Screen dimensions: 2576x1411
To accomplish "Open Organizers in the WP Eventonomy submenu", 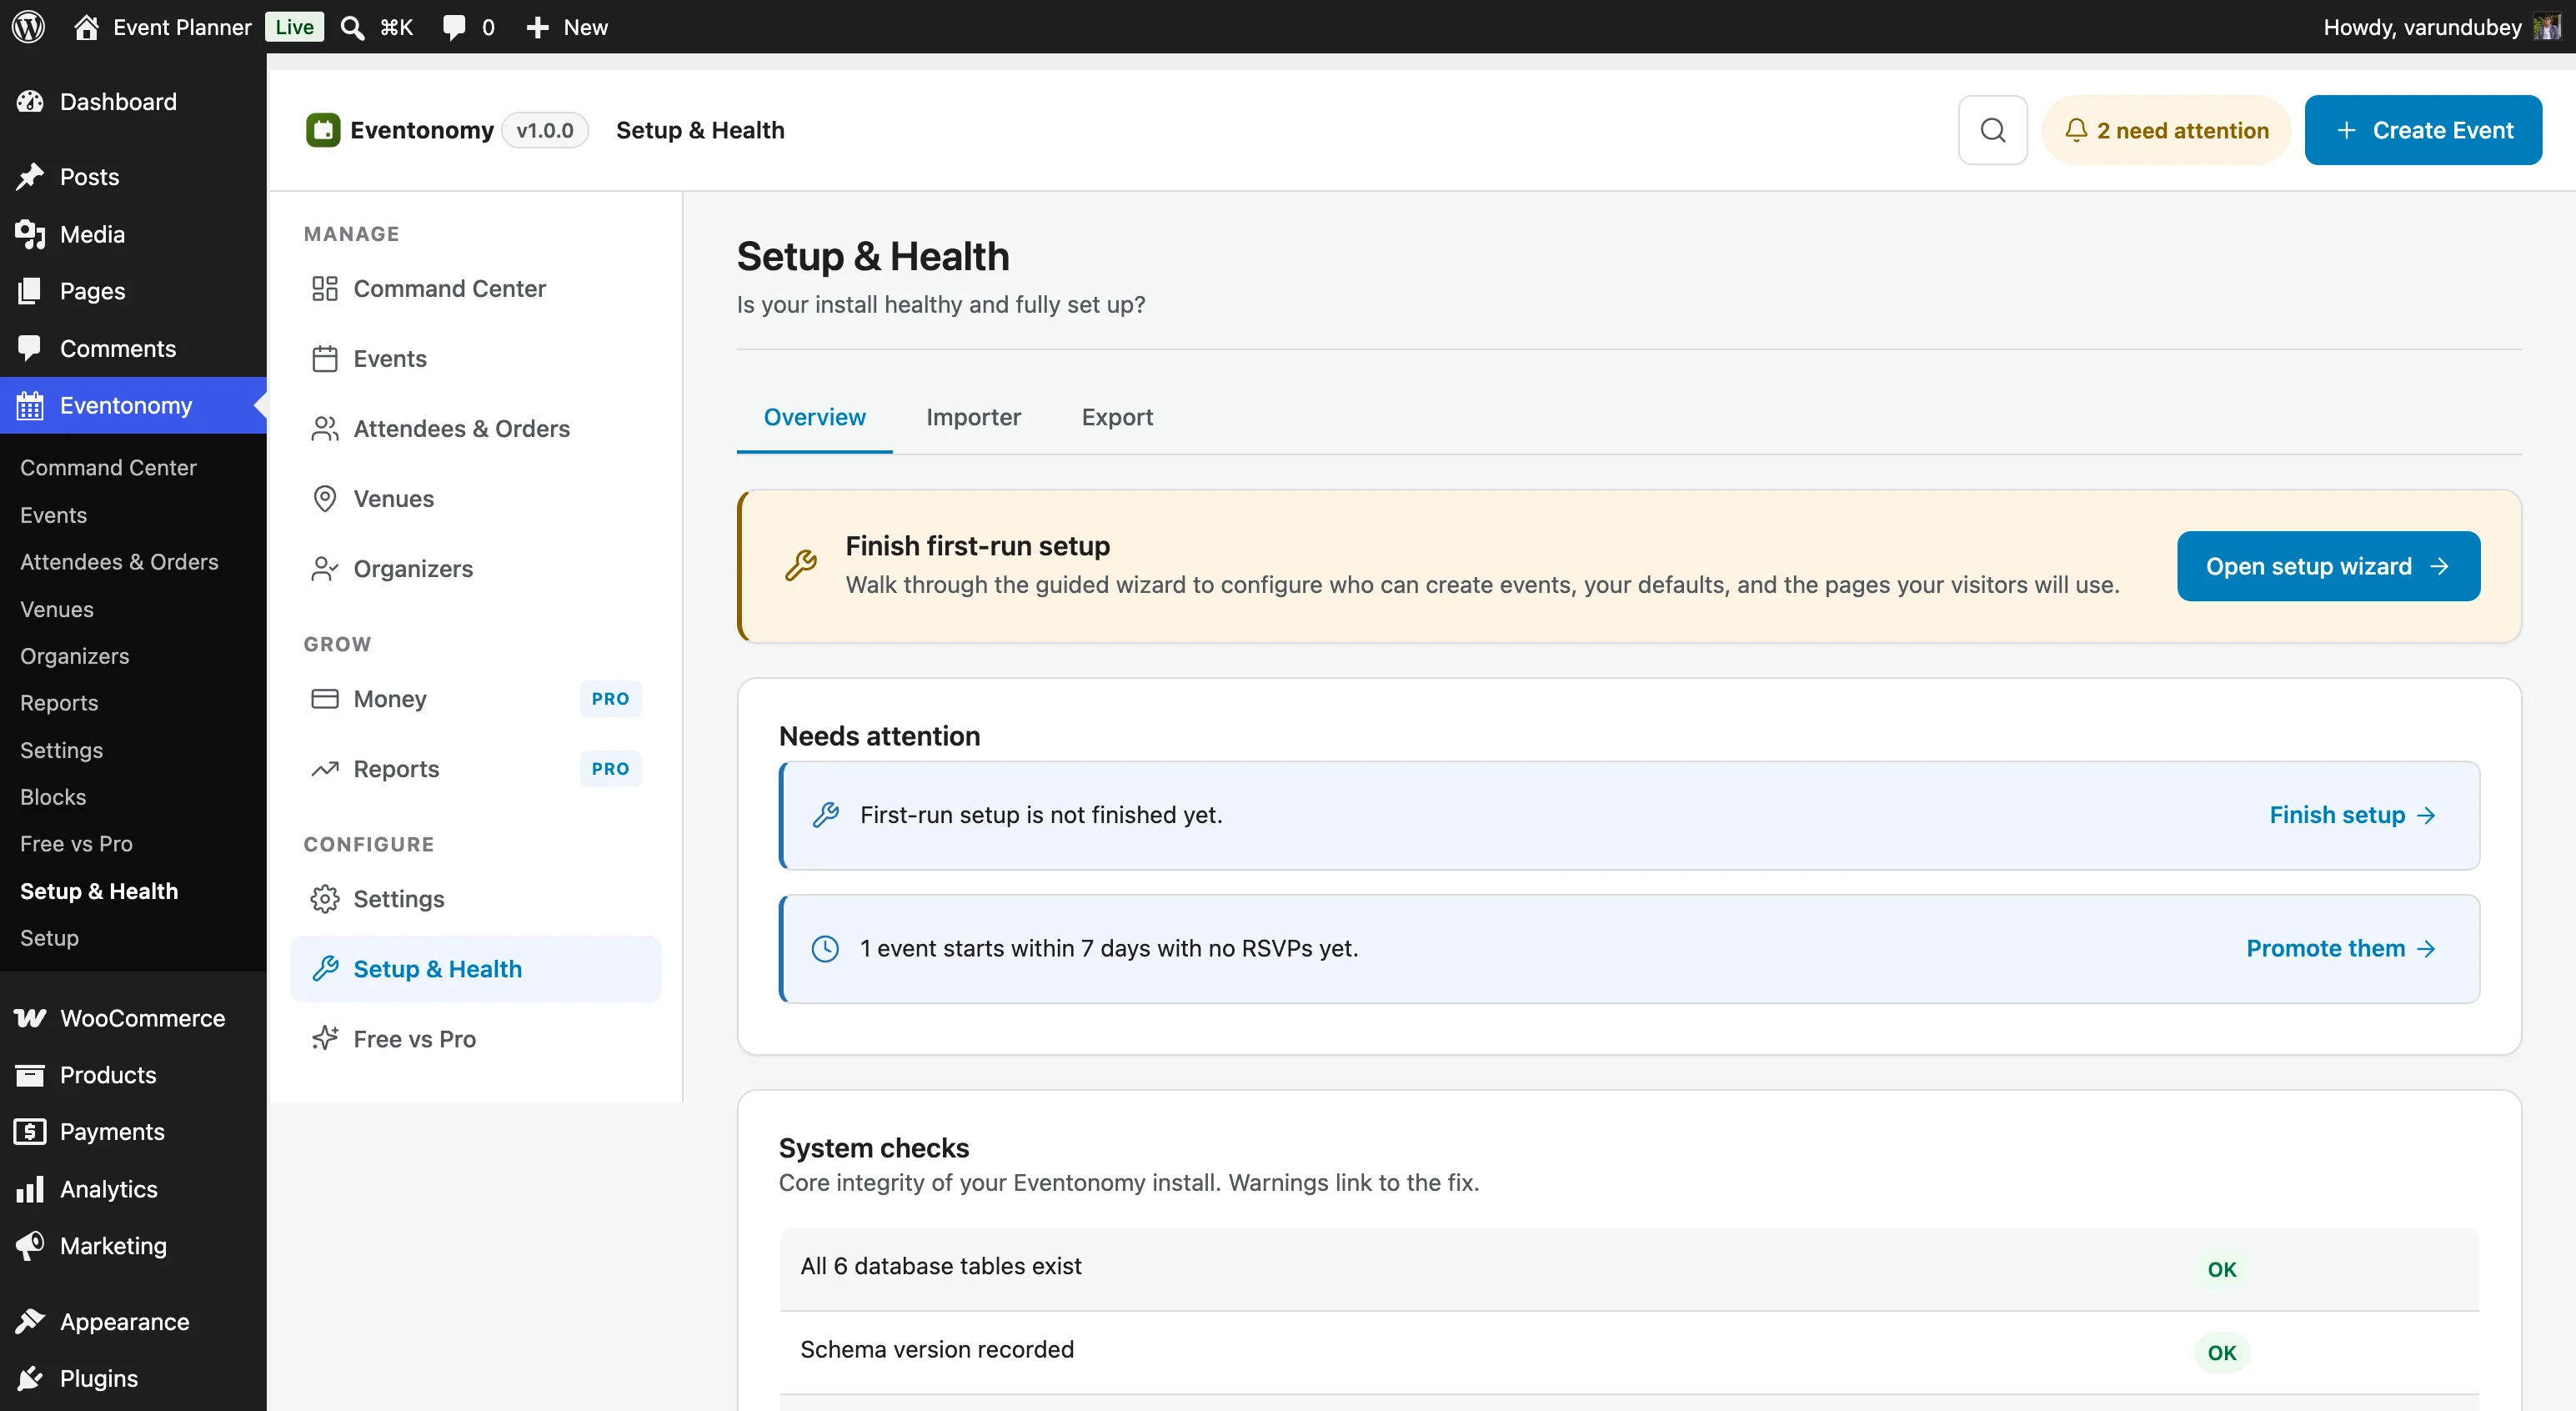I will point(75,656).
